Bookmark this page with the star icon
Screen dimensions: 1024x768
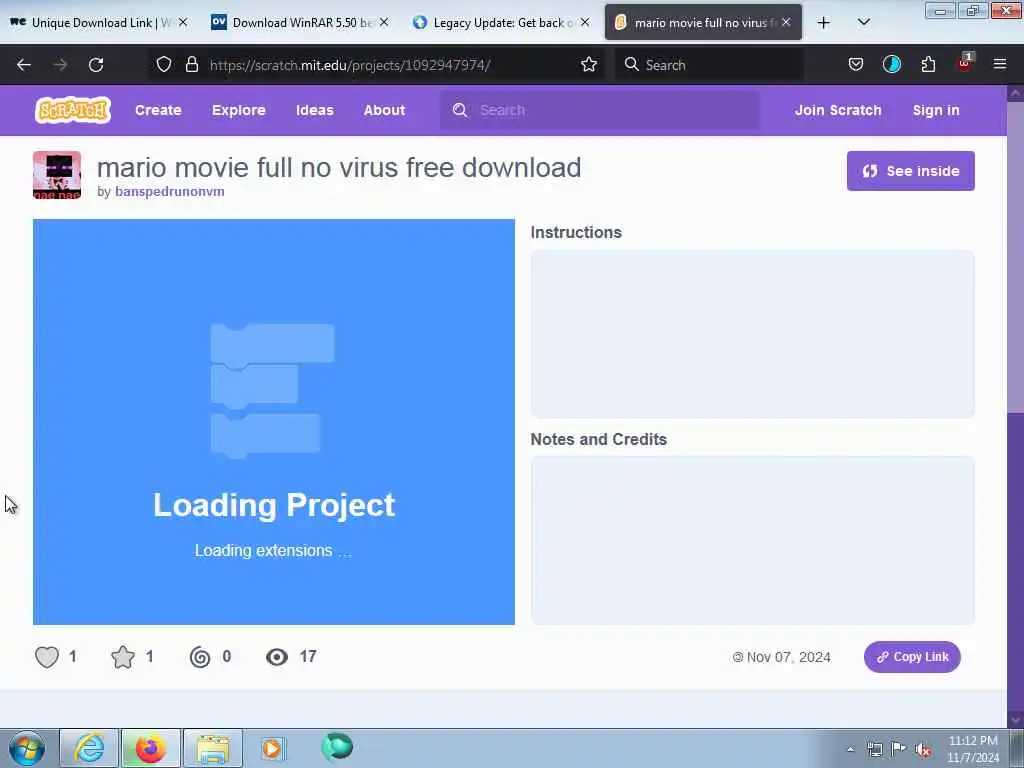[589, 64]
